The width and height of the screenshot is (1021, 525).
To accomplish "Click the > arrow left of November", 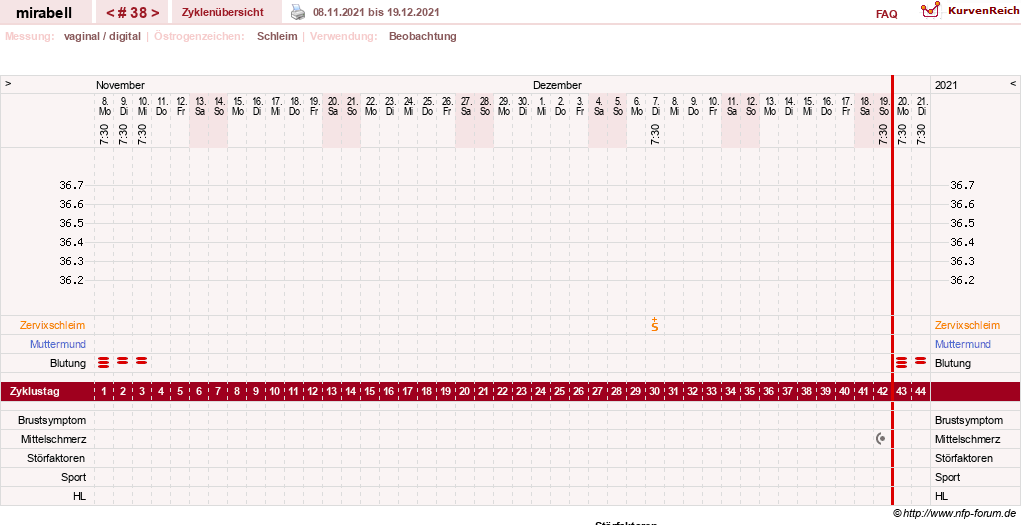I will point(8,83).
